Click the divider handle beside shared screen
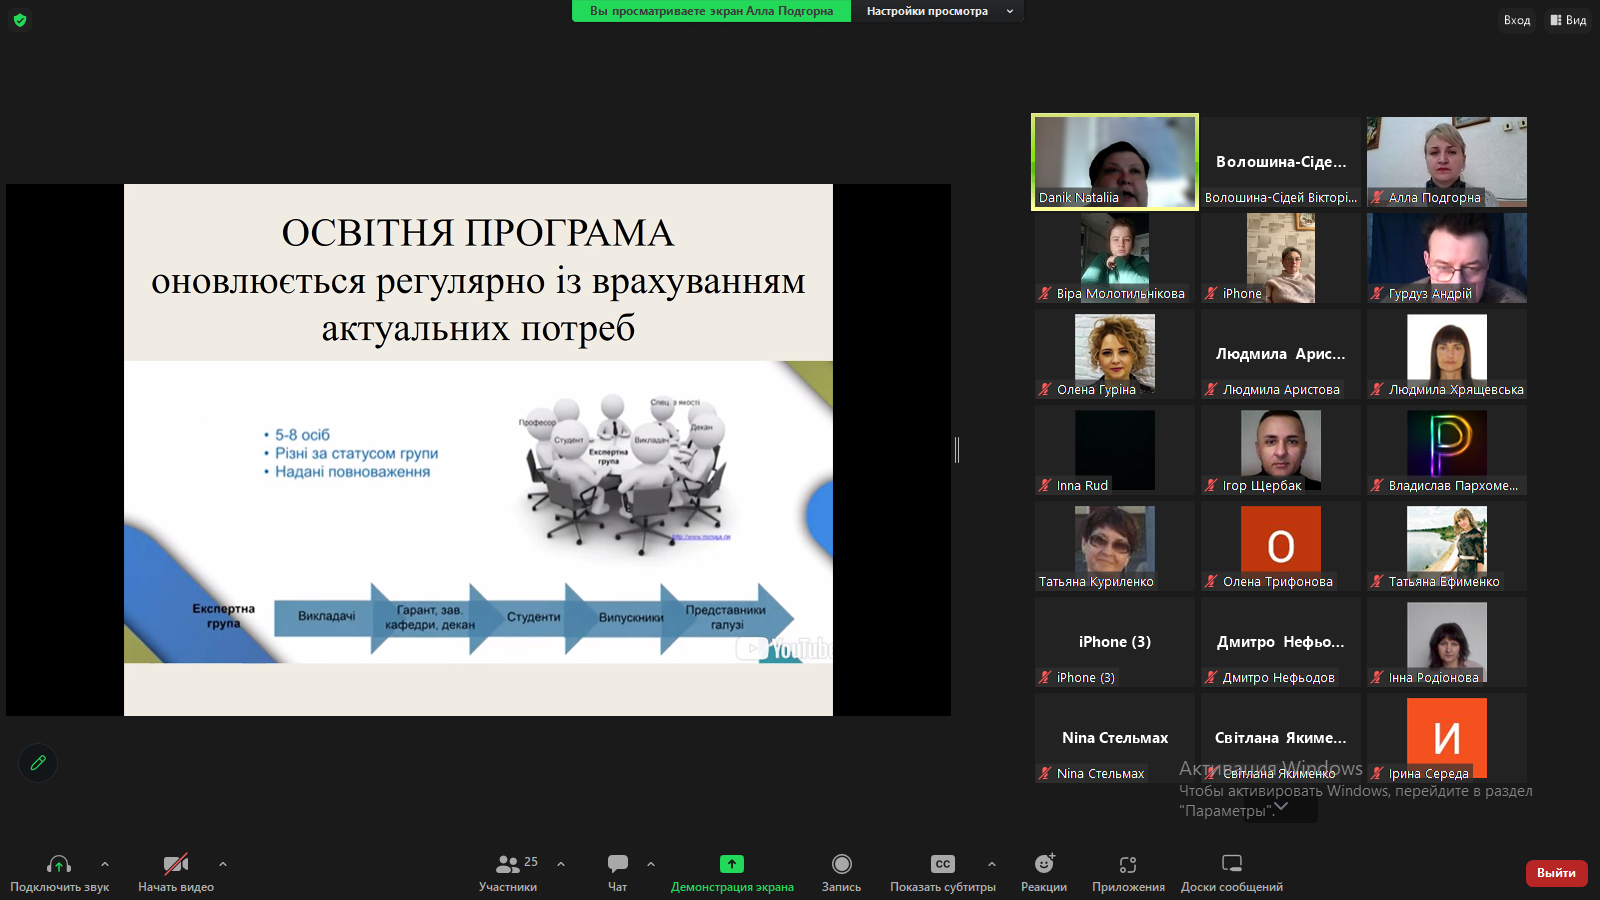The height and width of the screenshot is (900, 1600). coord(957,450)
